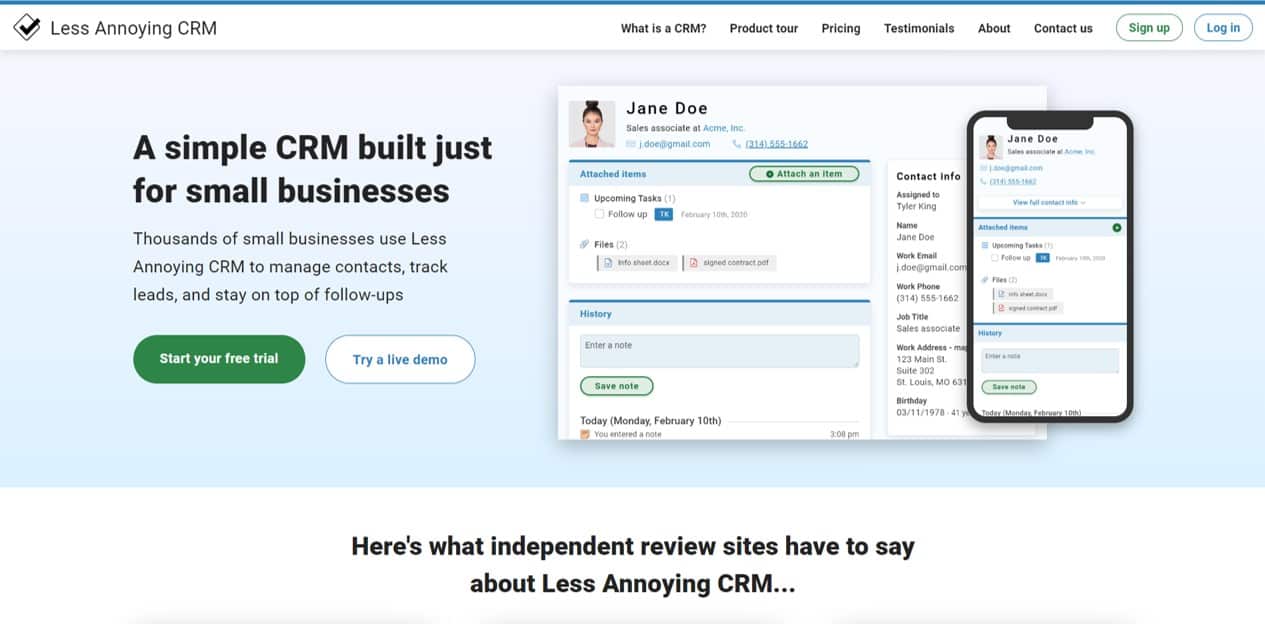This screenshot has width=1265, height=624.
Task: Click the TK badge in phone preview
Action: coord(1043,258)
